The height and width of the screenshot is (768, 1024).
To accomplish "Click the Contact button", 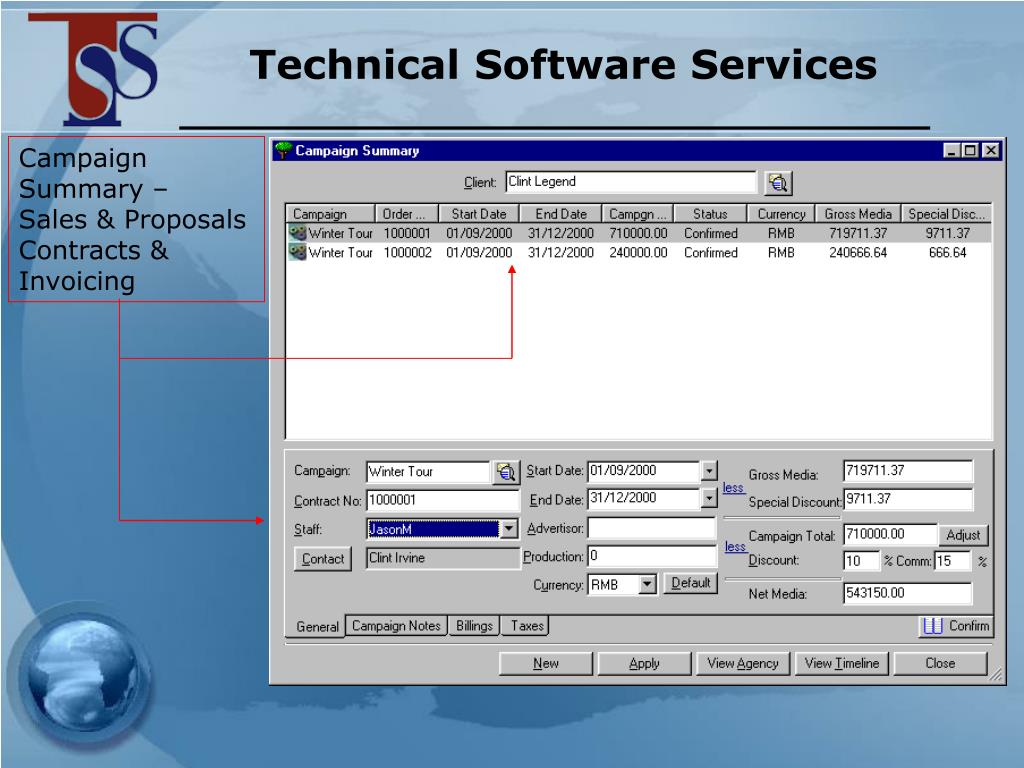I will point(323,559).
